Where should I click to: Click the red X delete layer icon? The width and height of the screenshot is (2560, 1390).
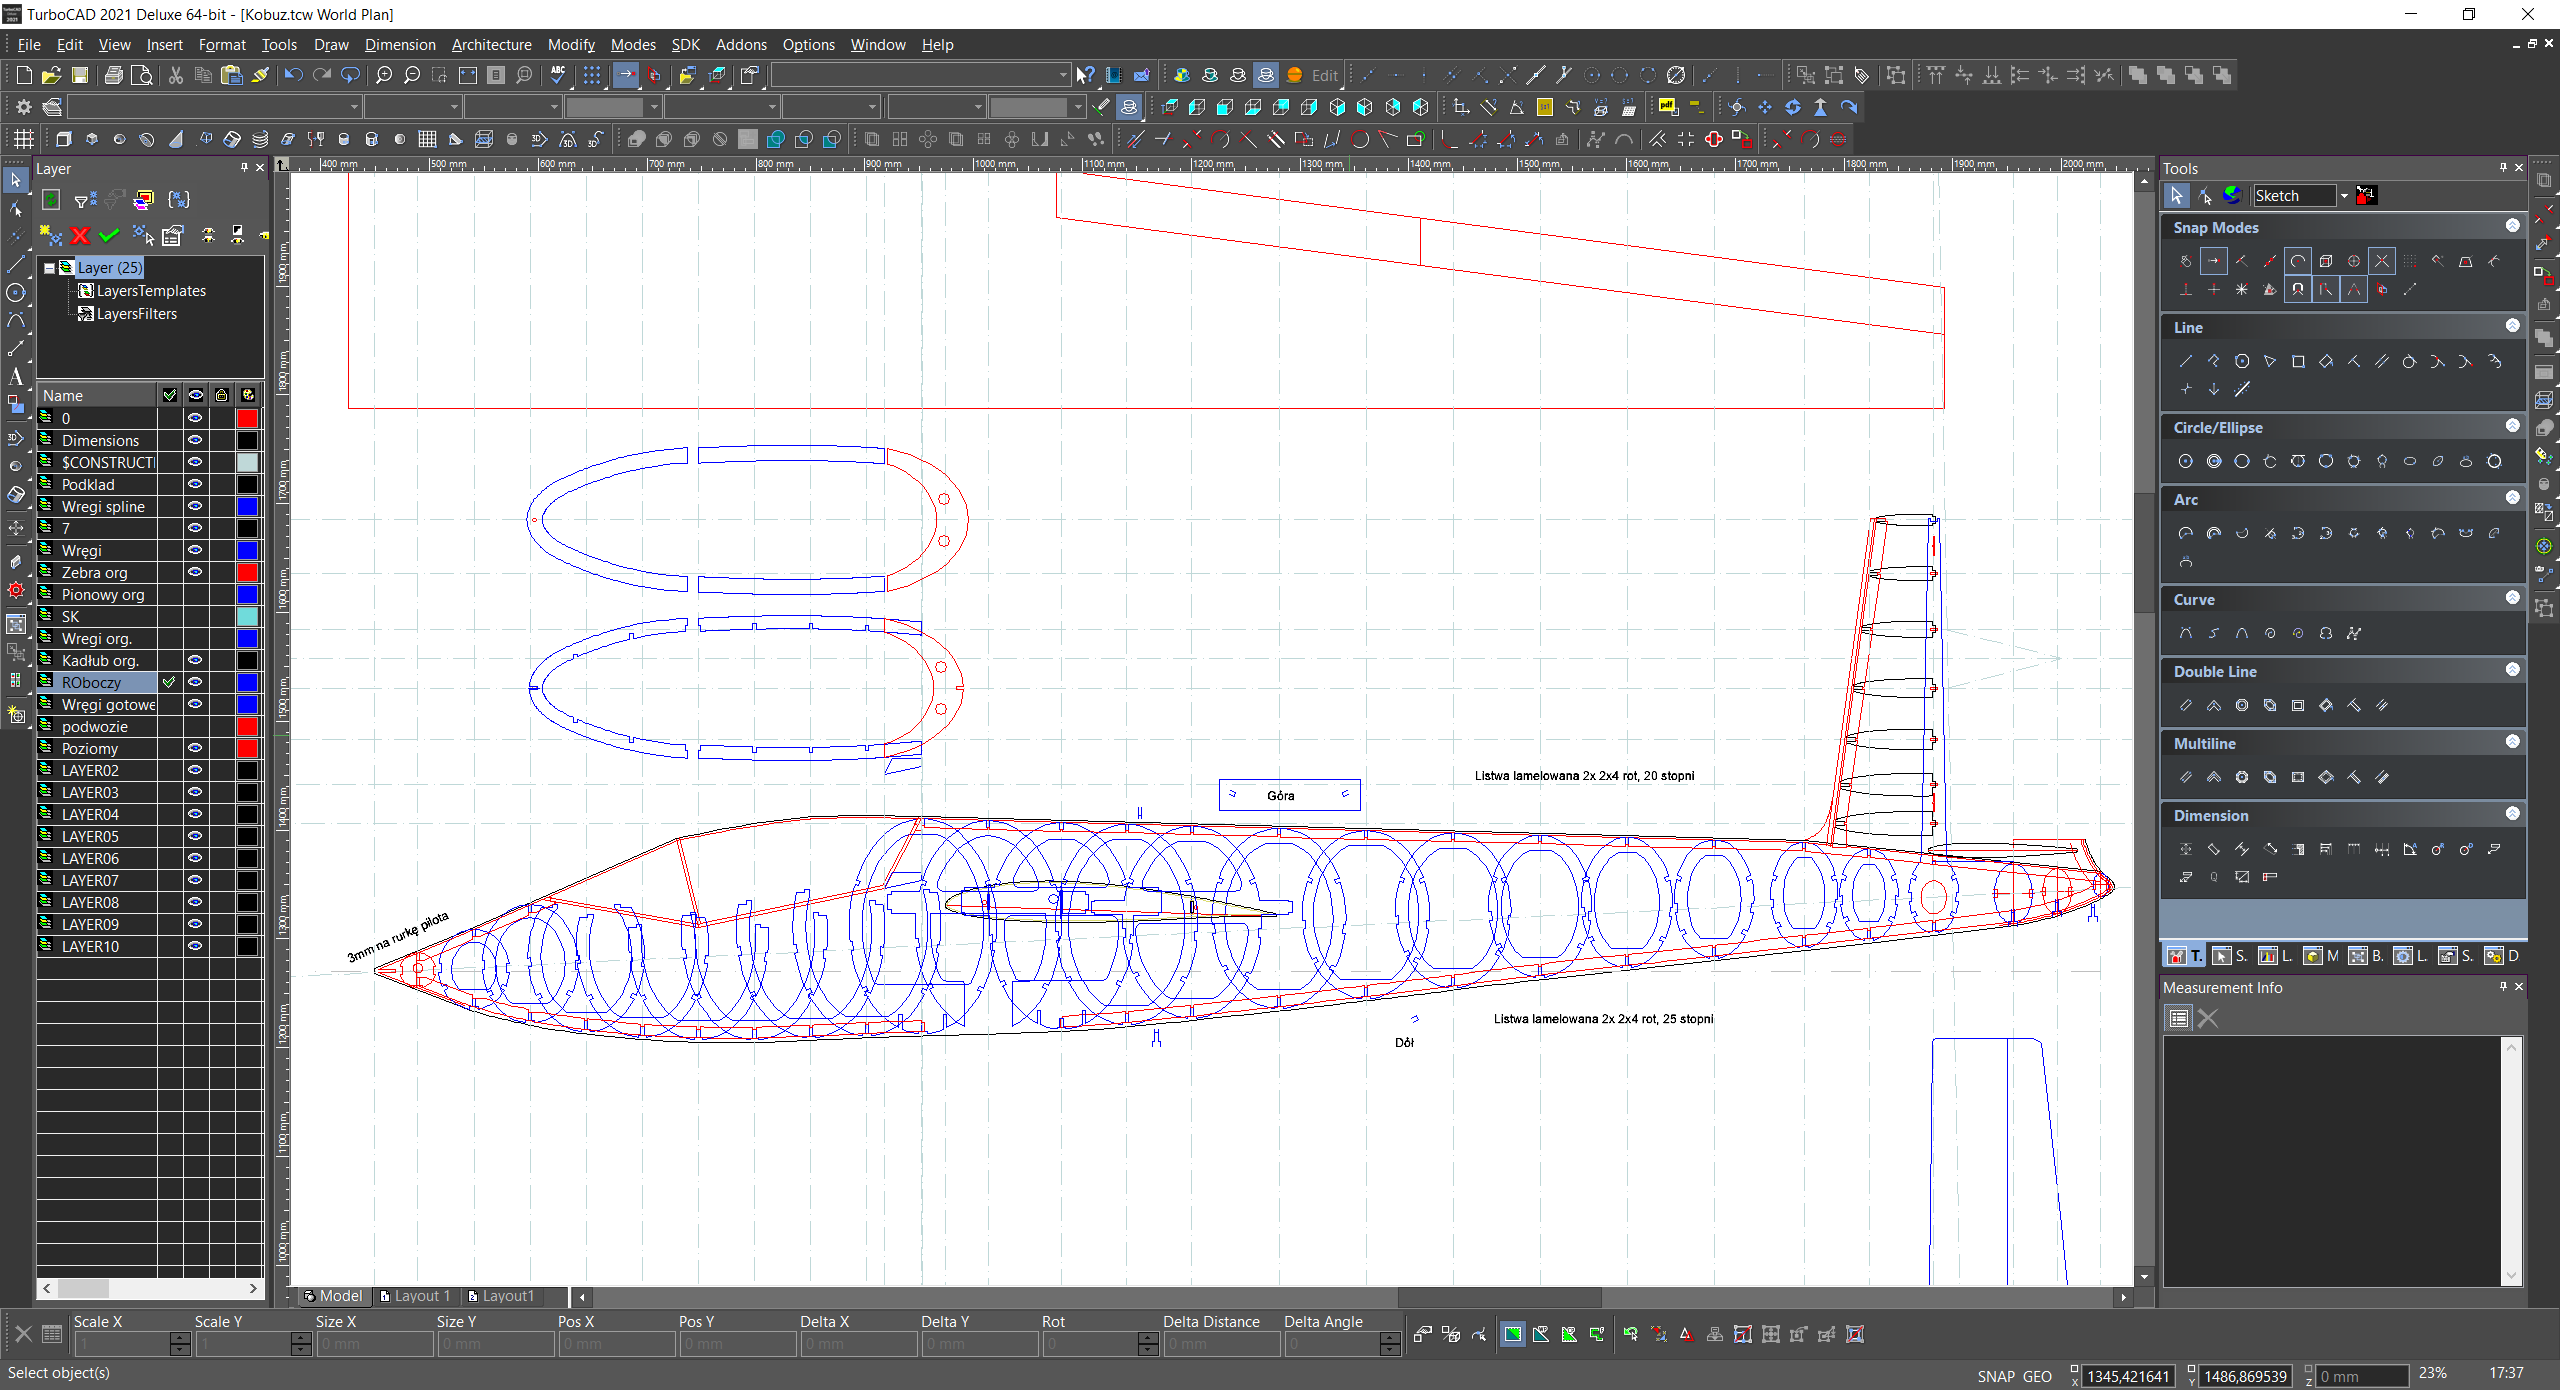(81, 235)
